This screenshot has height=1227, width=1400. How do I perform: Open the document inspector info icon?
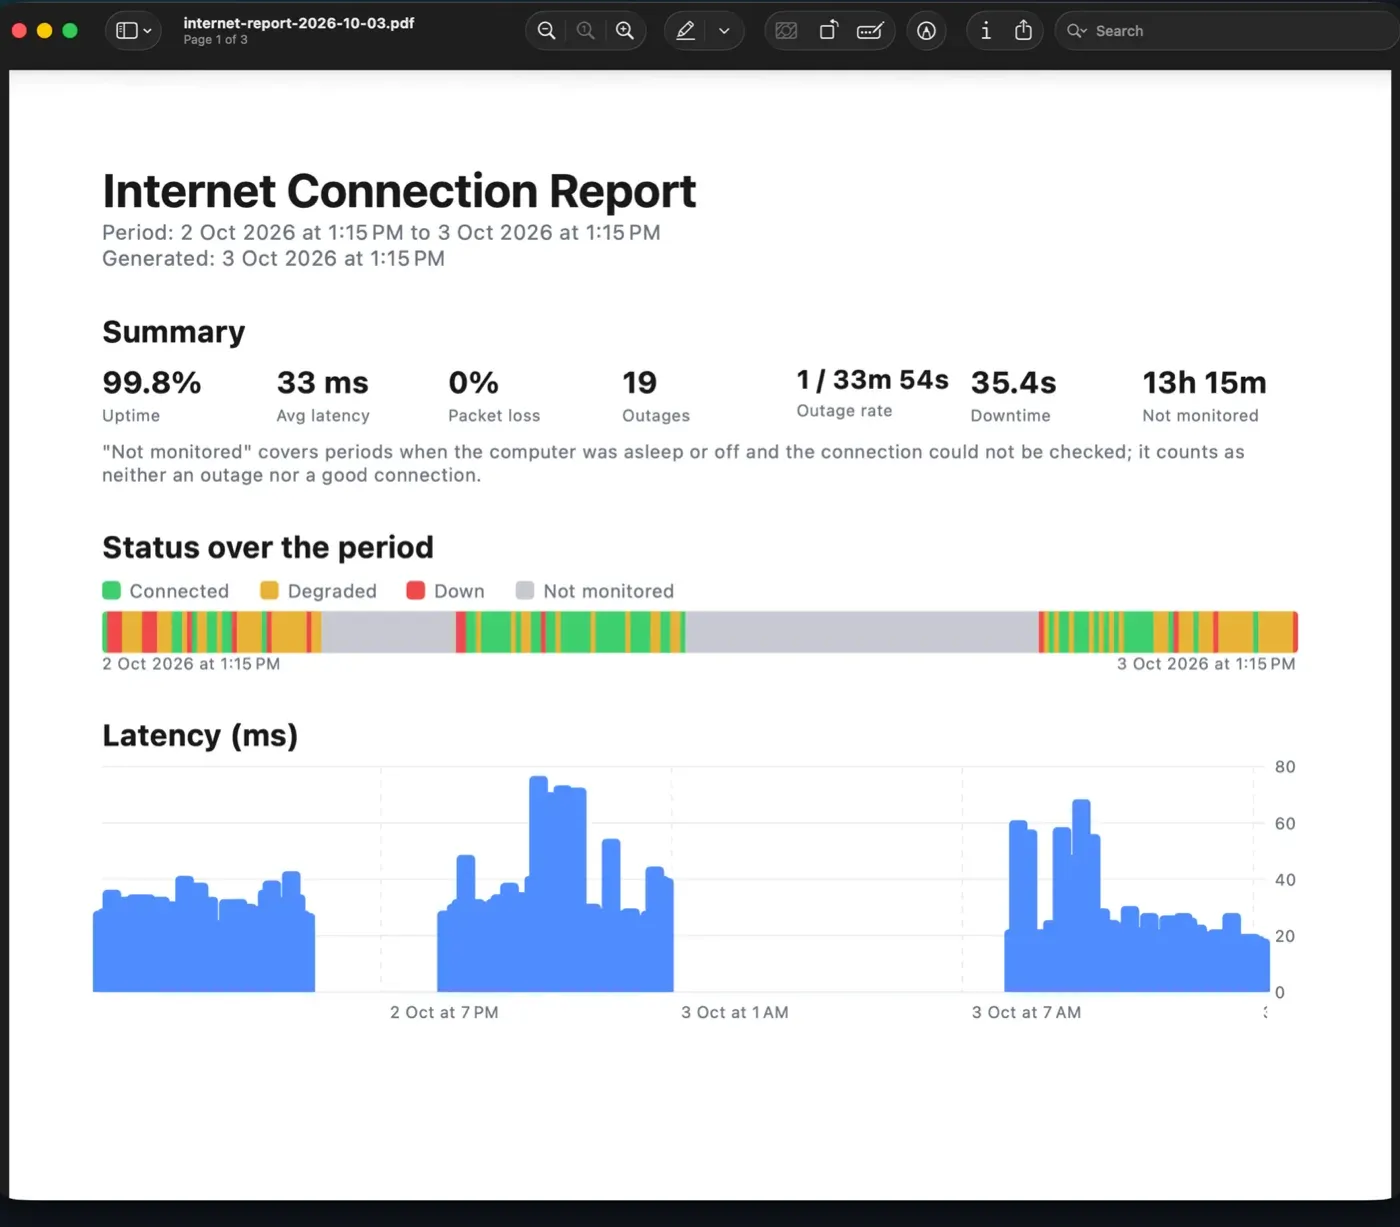pos(986,31)
